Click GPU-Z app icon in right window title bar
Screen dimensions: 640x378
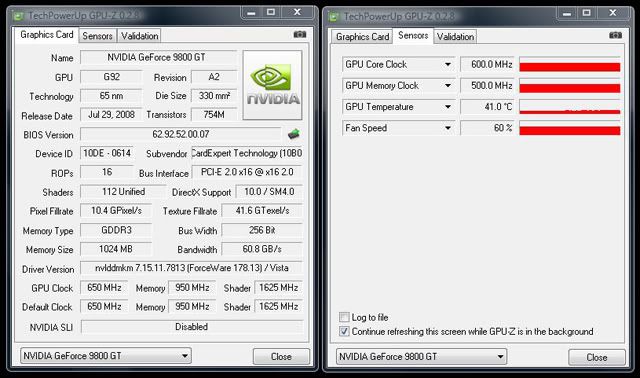tap(334, 17)
